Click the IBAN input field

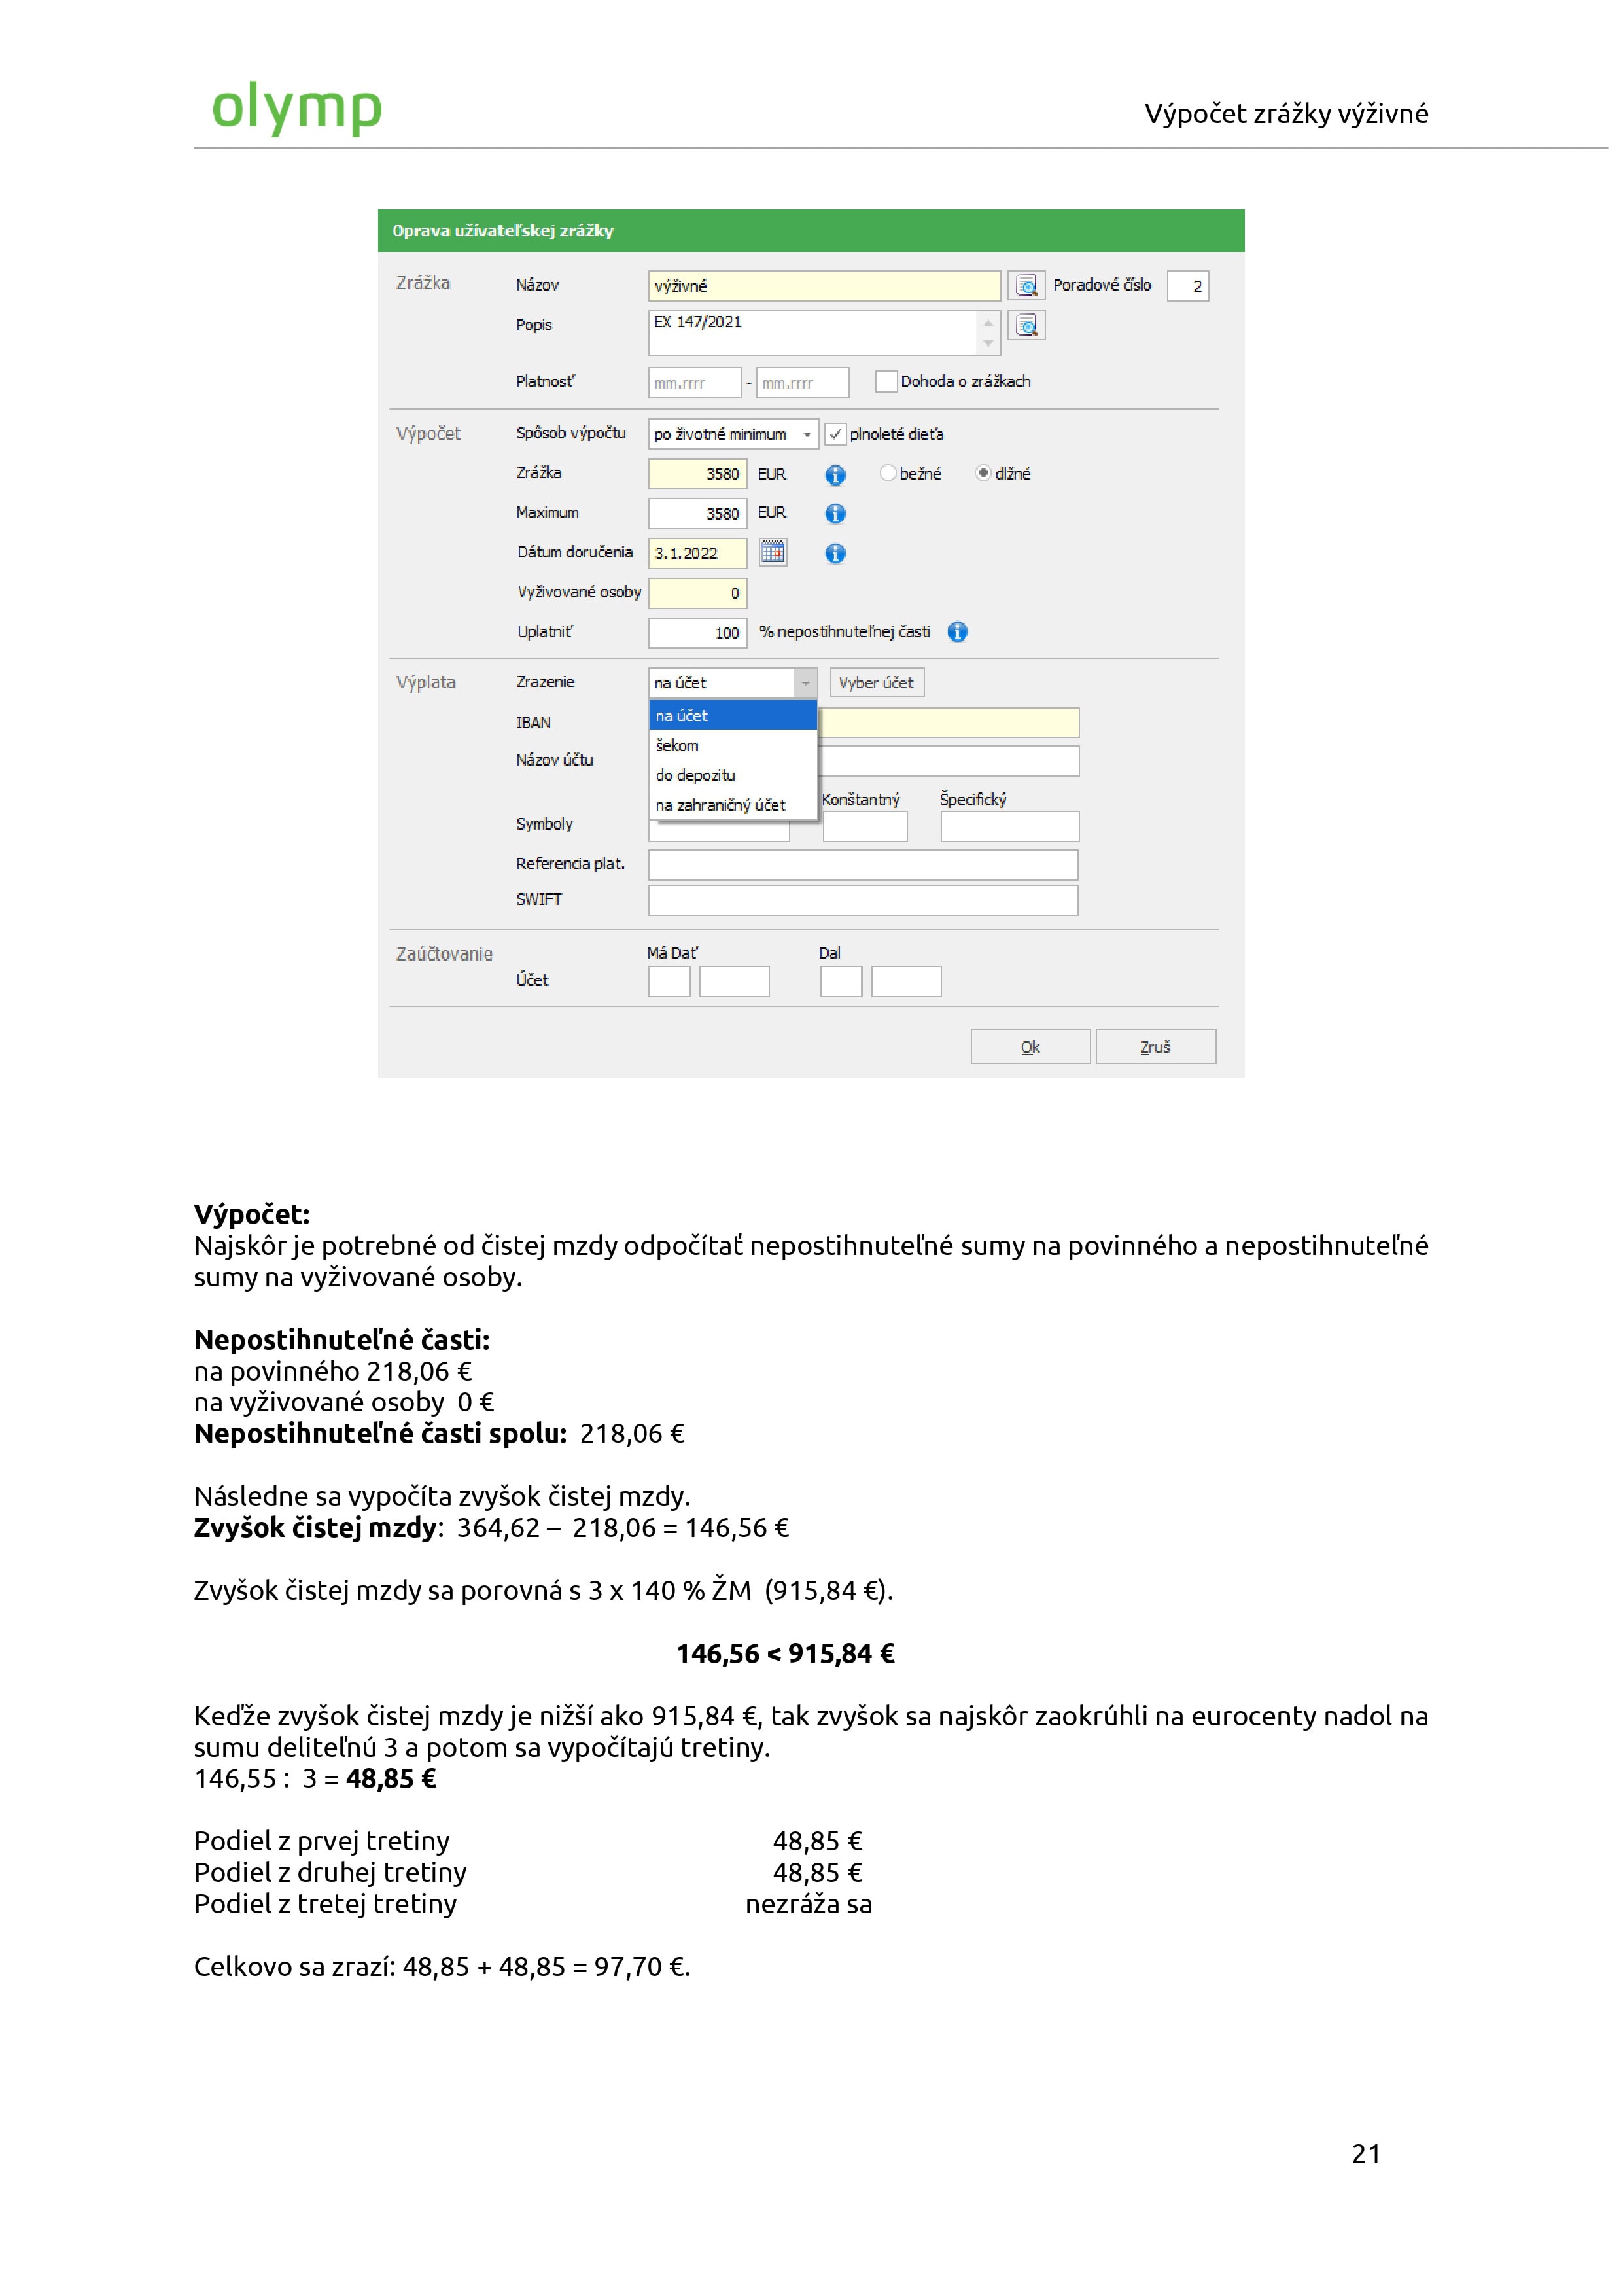[x=949, y=723]
